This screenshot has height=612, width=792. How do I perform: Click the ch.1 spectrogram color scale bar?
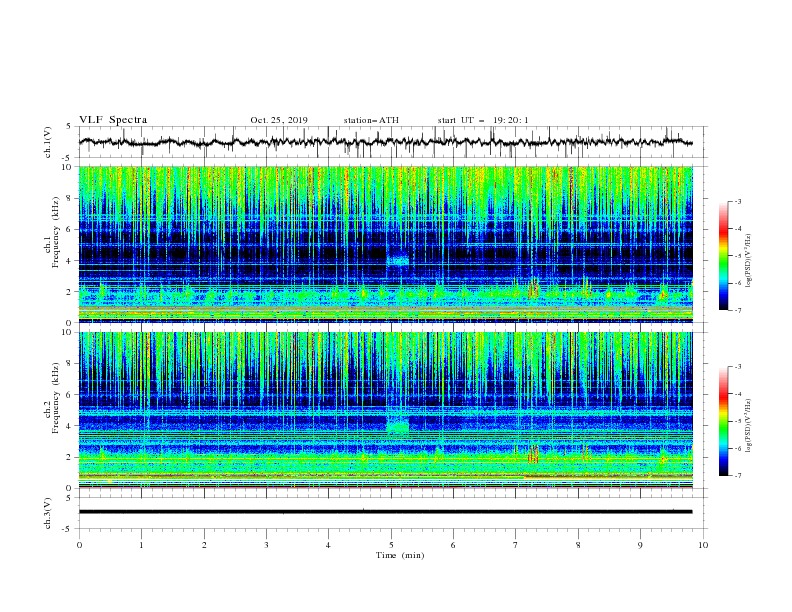(x=723, y=256)
